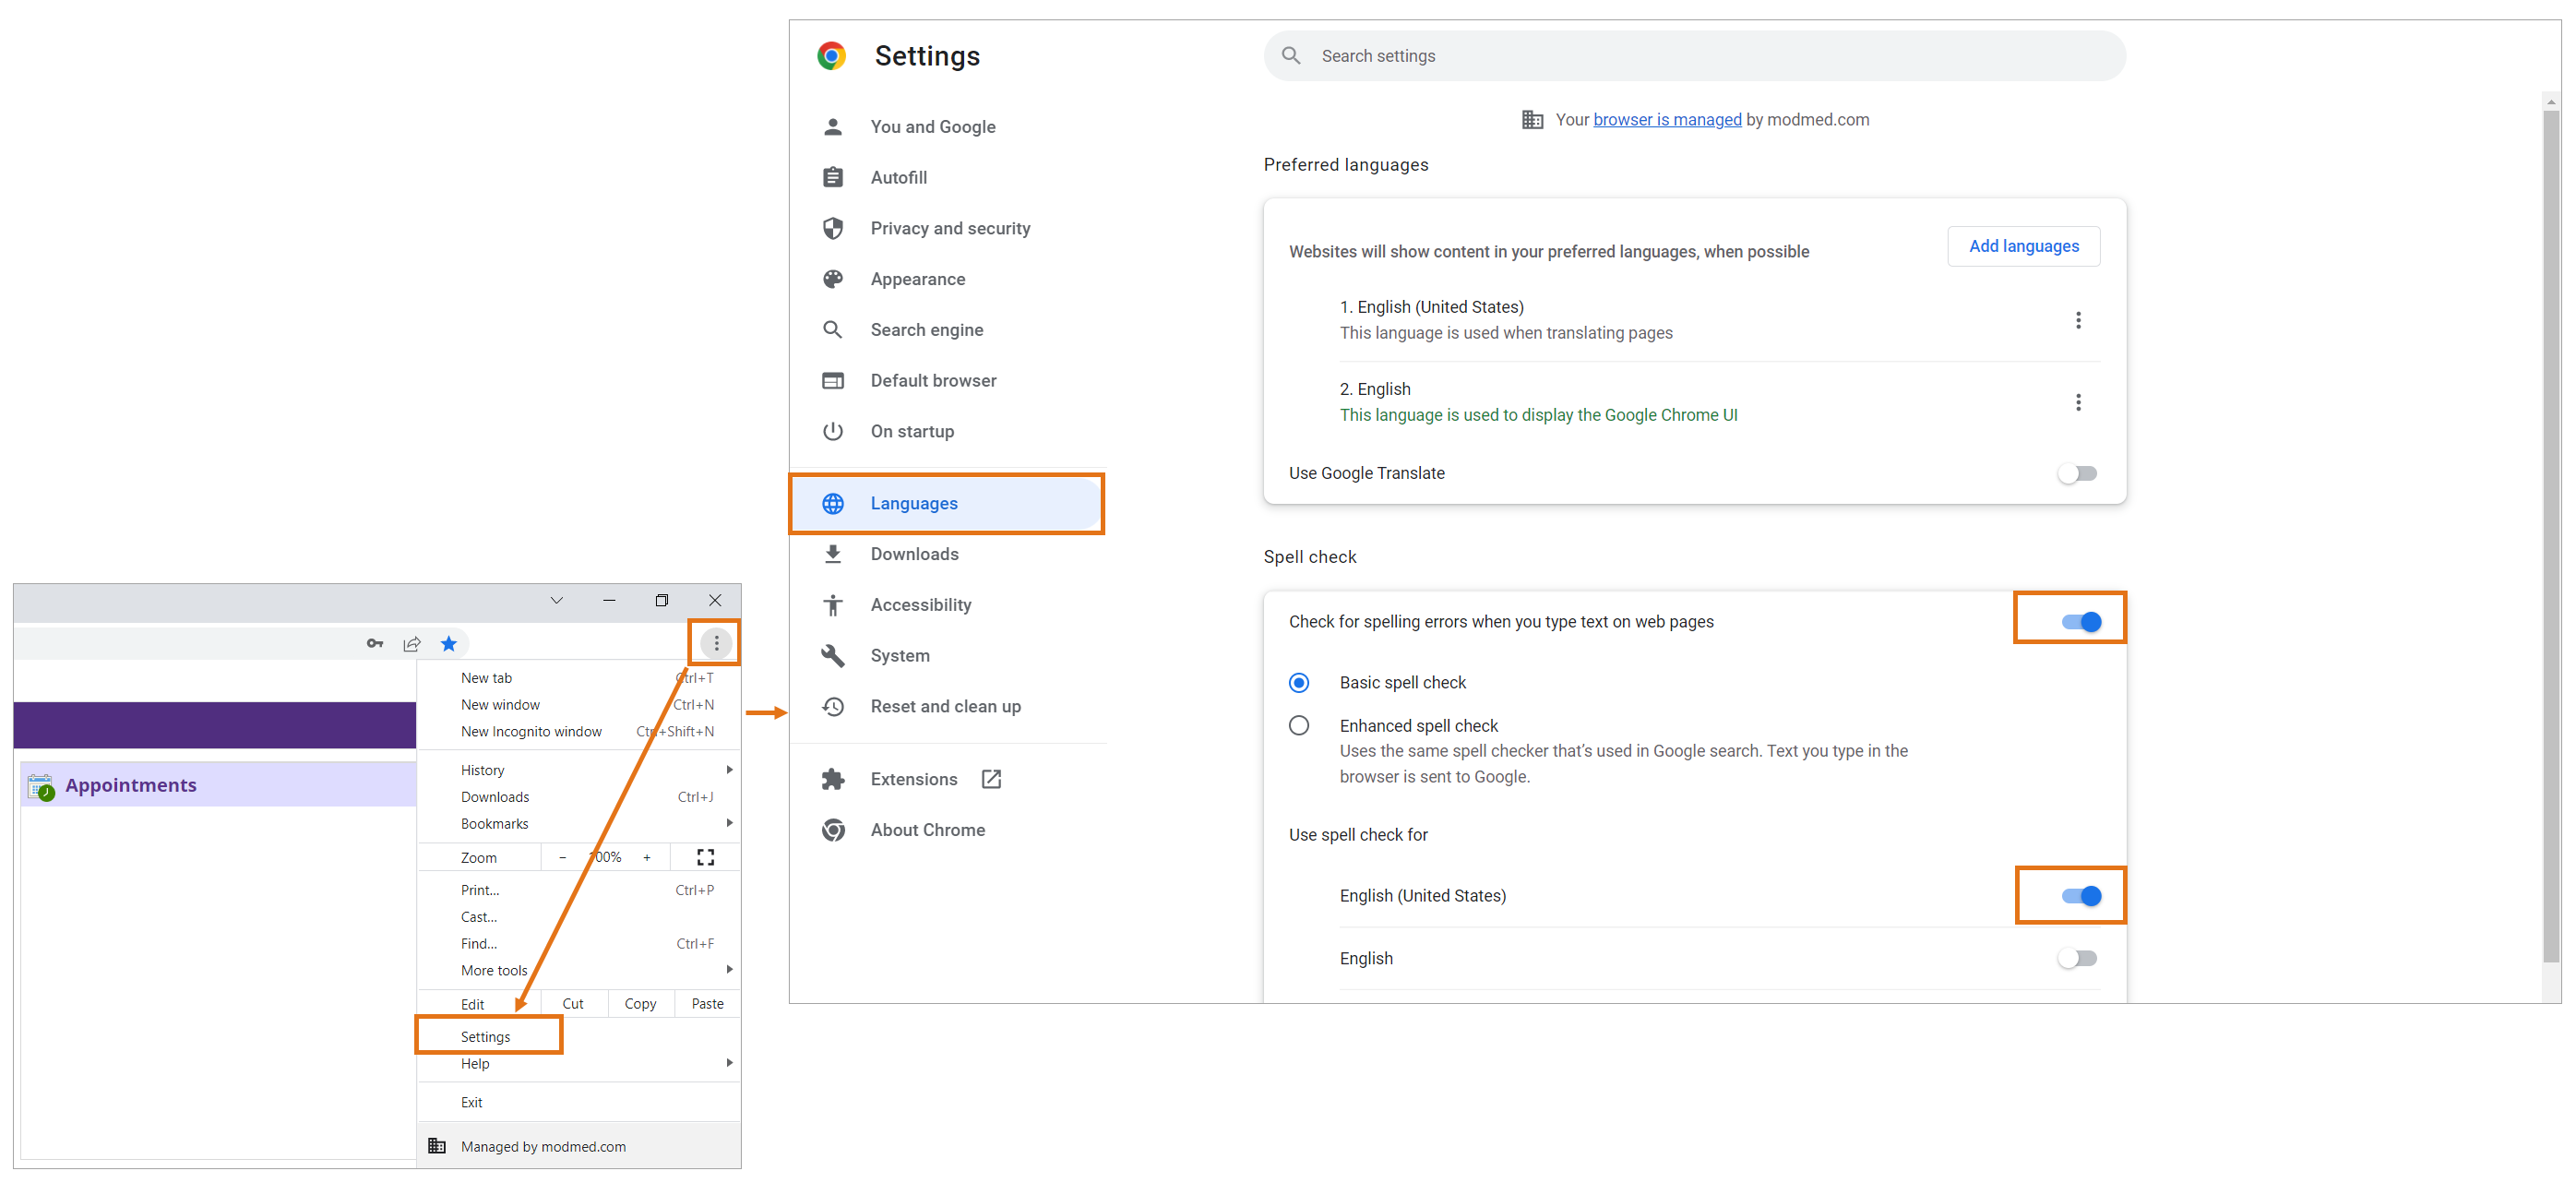Toggle check for spelling errors switch
The image size is (2576, 1183).
(x=2081, y=622)
